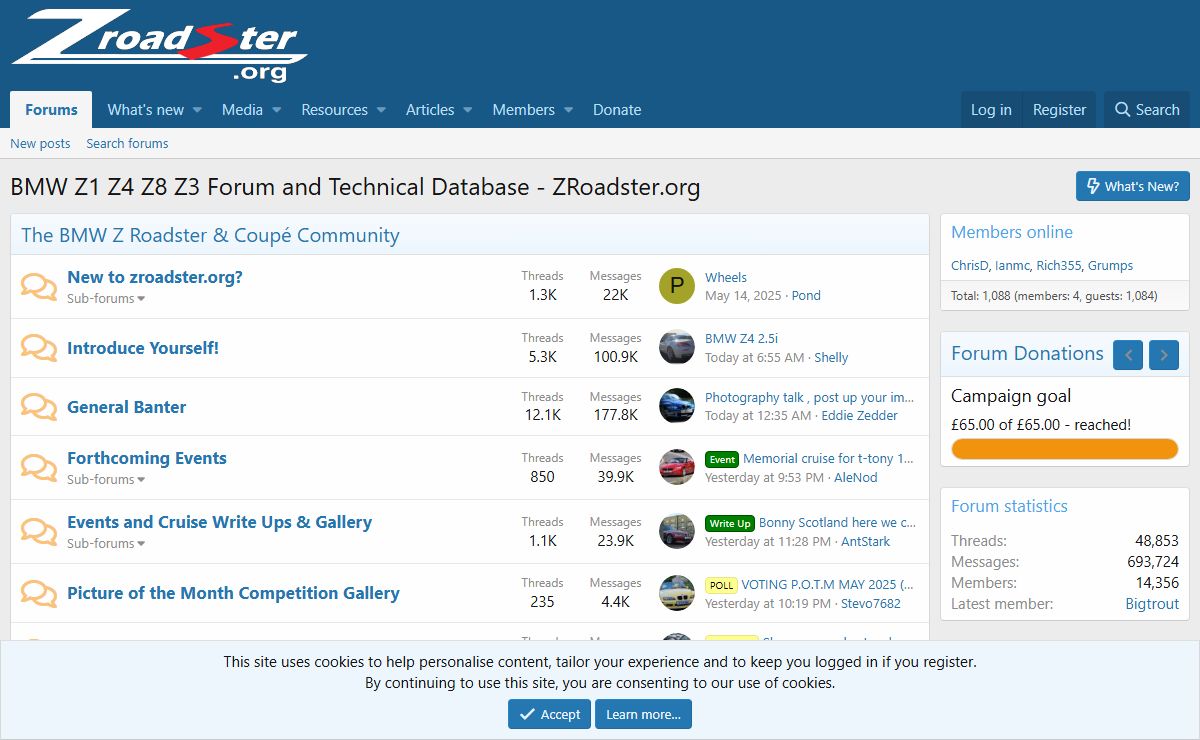
Task: Click the forum bubble icon beside New to zroadster.org?
Action: [39, 287]
